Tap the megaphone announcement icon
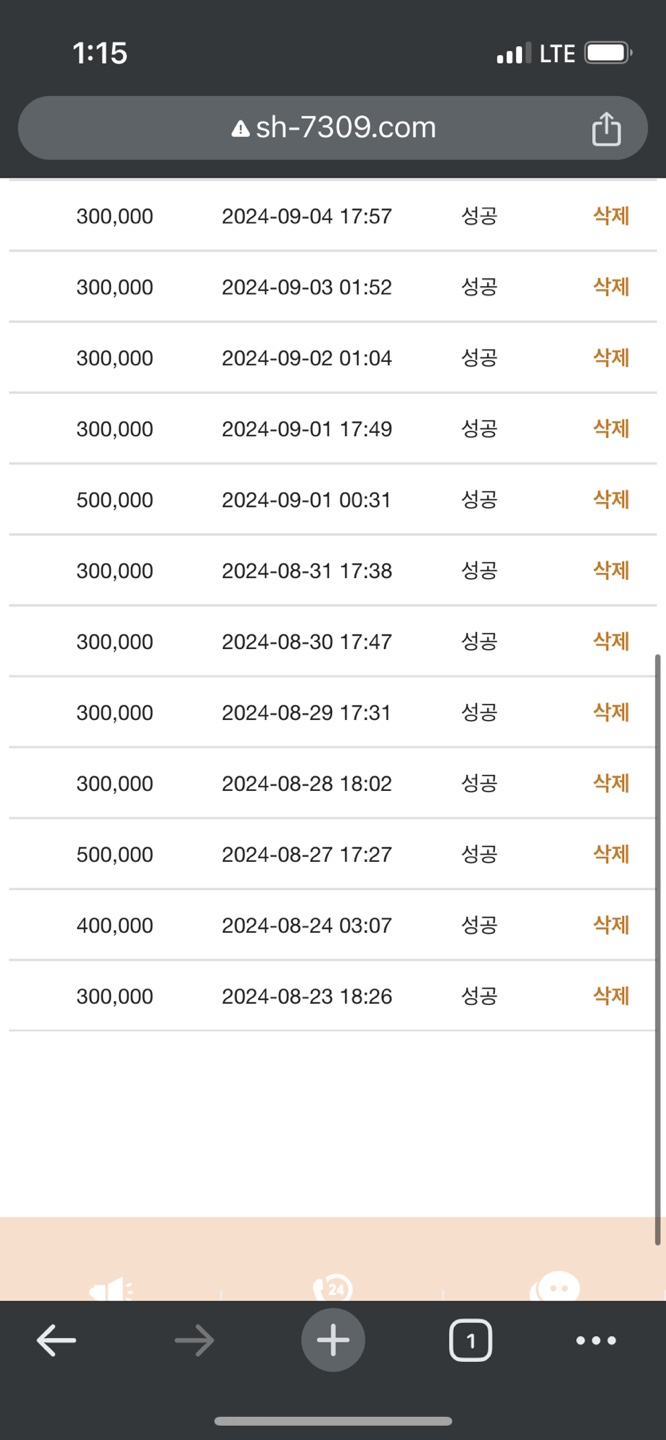Image resolution: width=666 pixels, height=1440 pixels. pos(111,1290)
